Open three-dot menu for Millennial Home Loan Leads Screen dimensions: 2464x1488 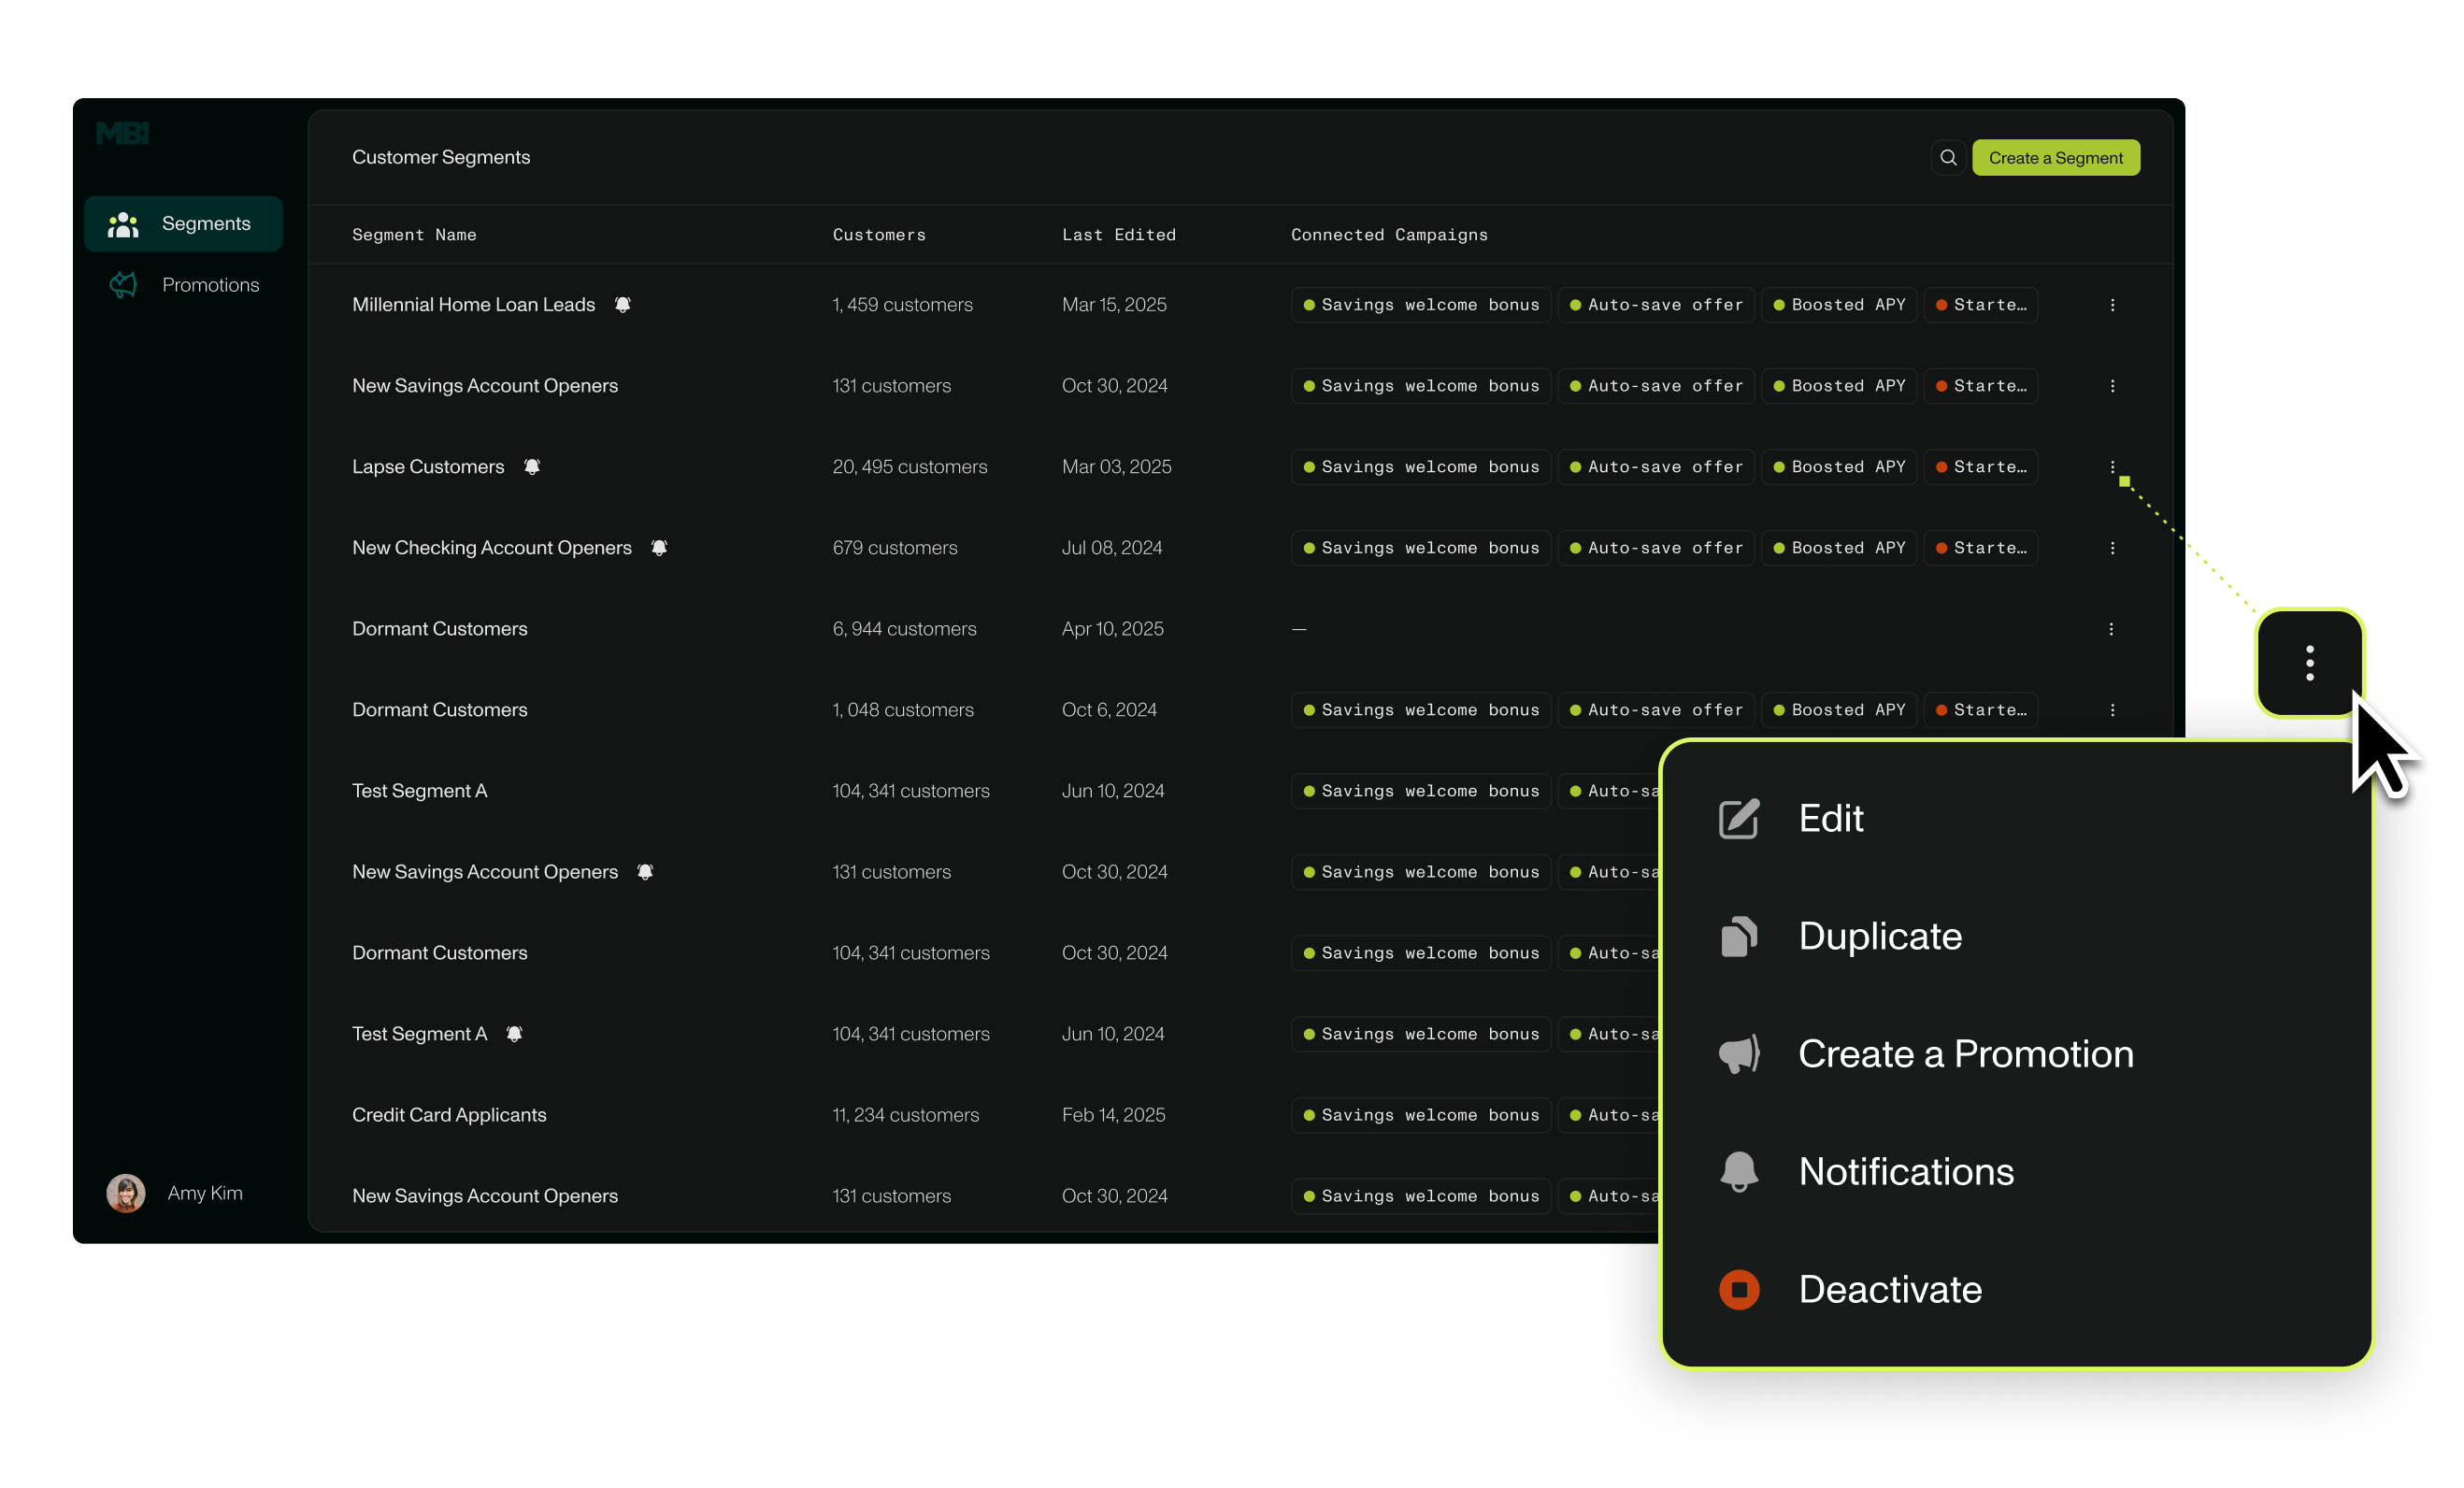[2112, 305]
